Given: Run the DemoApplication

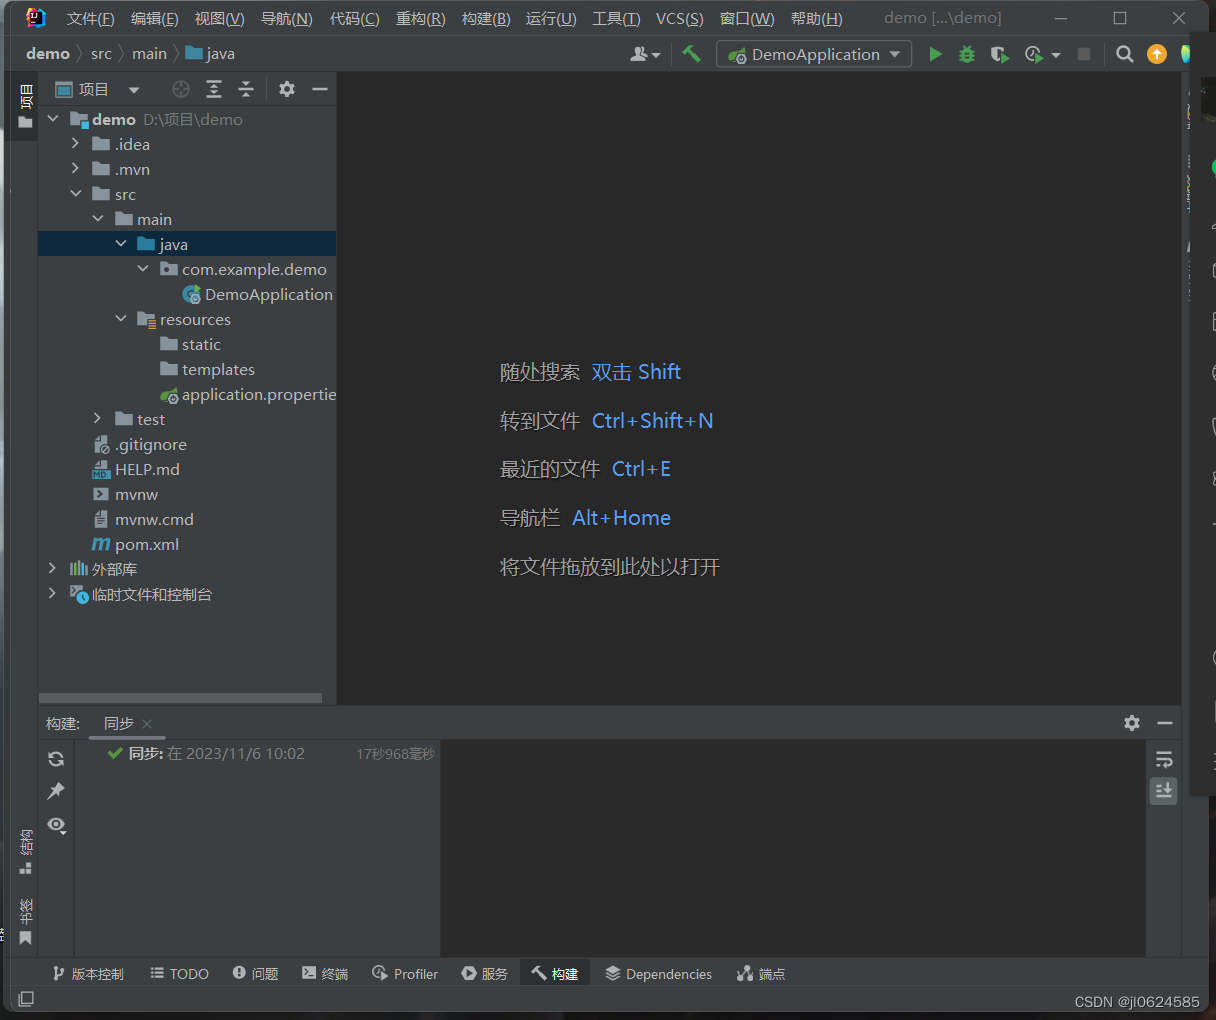Looking at the screenshot, I should tap(934, 54).
